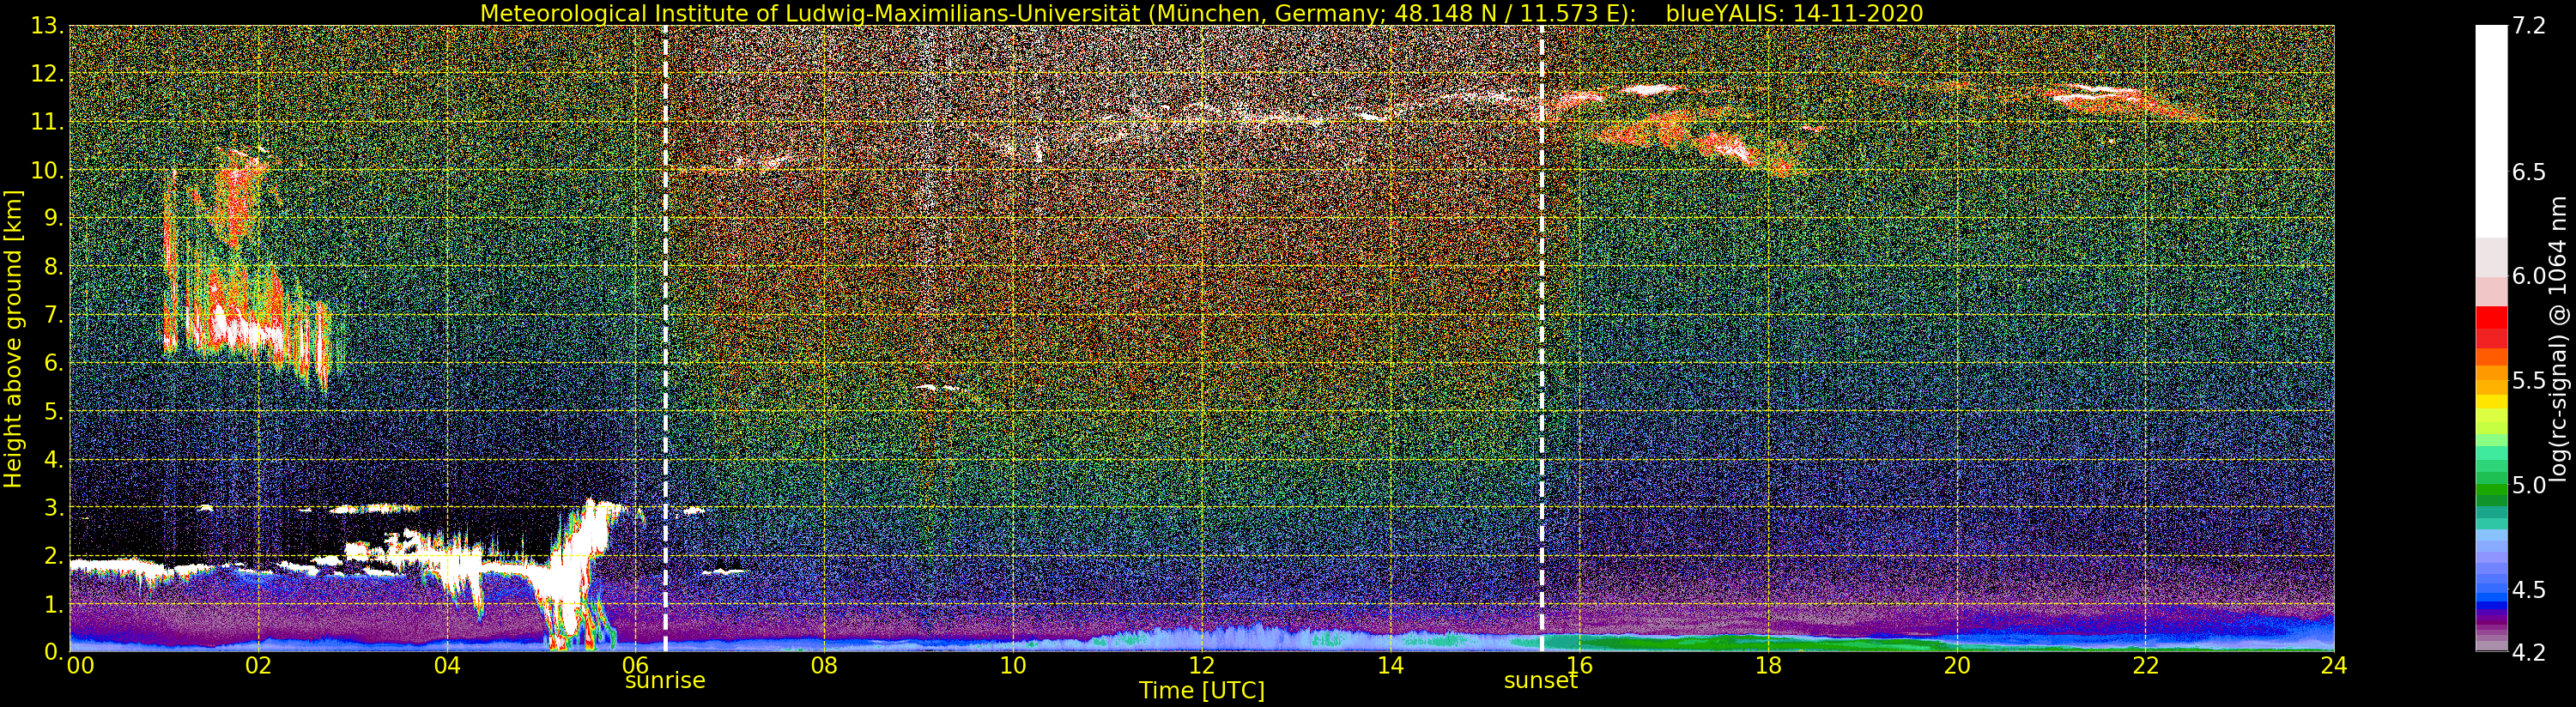Click the time-axis tick label '24'
Viewport: 2576px width, 707px height.
pos(2333,666)
